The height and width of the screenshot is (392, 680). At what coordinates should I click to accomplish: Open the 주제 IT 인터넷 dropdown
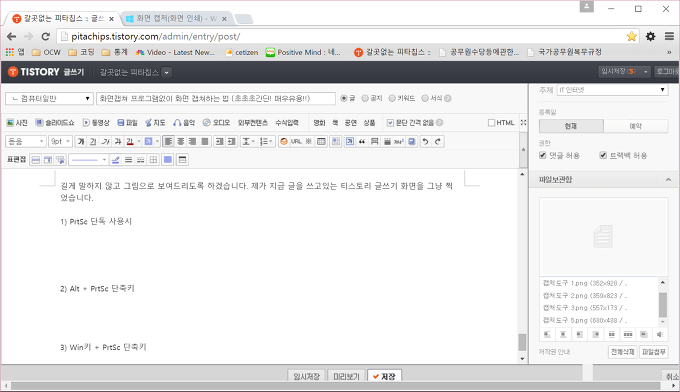pyautogui.click(x=612, y=90)
